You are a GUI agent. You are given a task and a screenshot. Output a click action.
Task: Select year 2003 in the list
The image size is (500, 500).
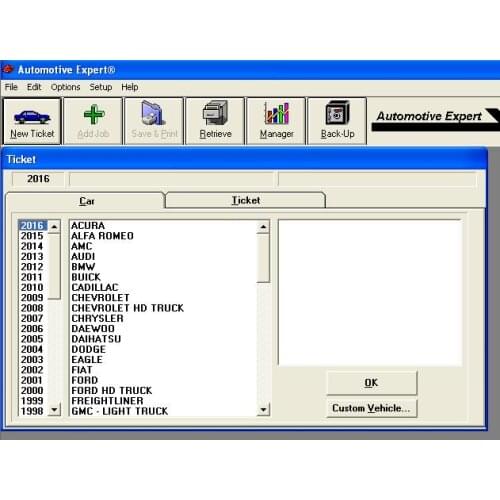click(x=32, y=360)
